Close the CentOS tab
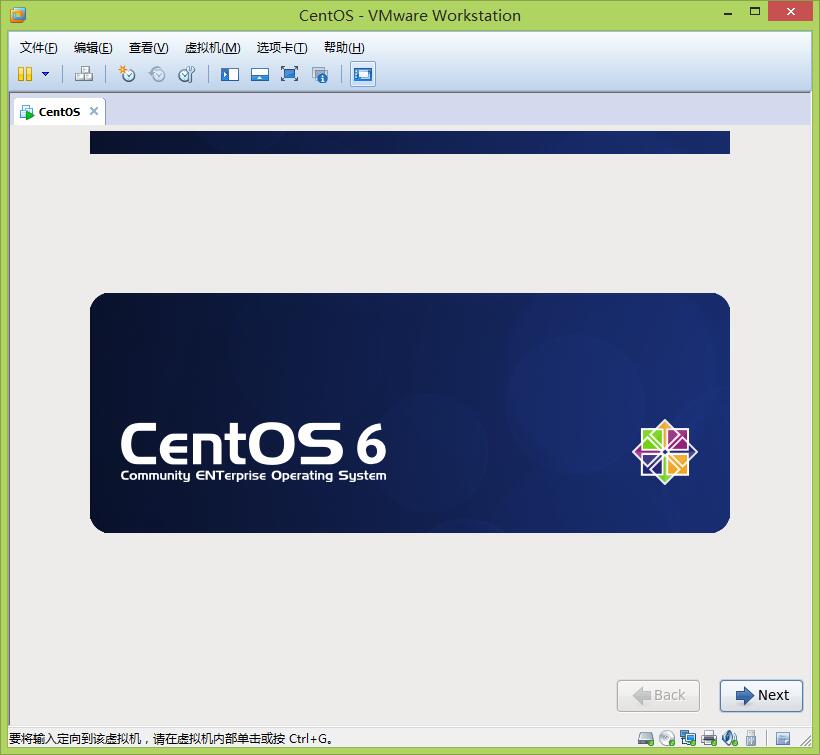Image resolution: width=820 pixels, height=755 pixels. click(93, 111)
